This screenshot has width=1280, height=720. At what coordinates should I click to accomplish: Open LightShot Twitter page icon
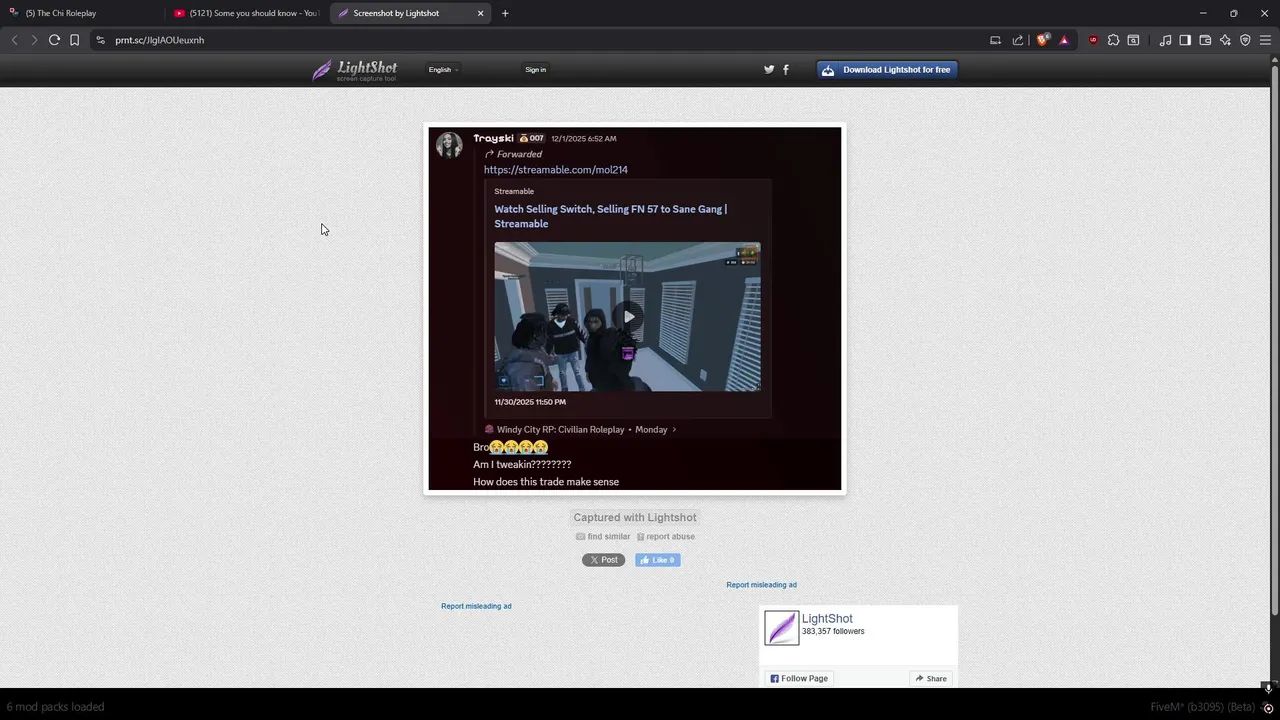tap(769, 69)
